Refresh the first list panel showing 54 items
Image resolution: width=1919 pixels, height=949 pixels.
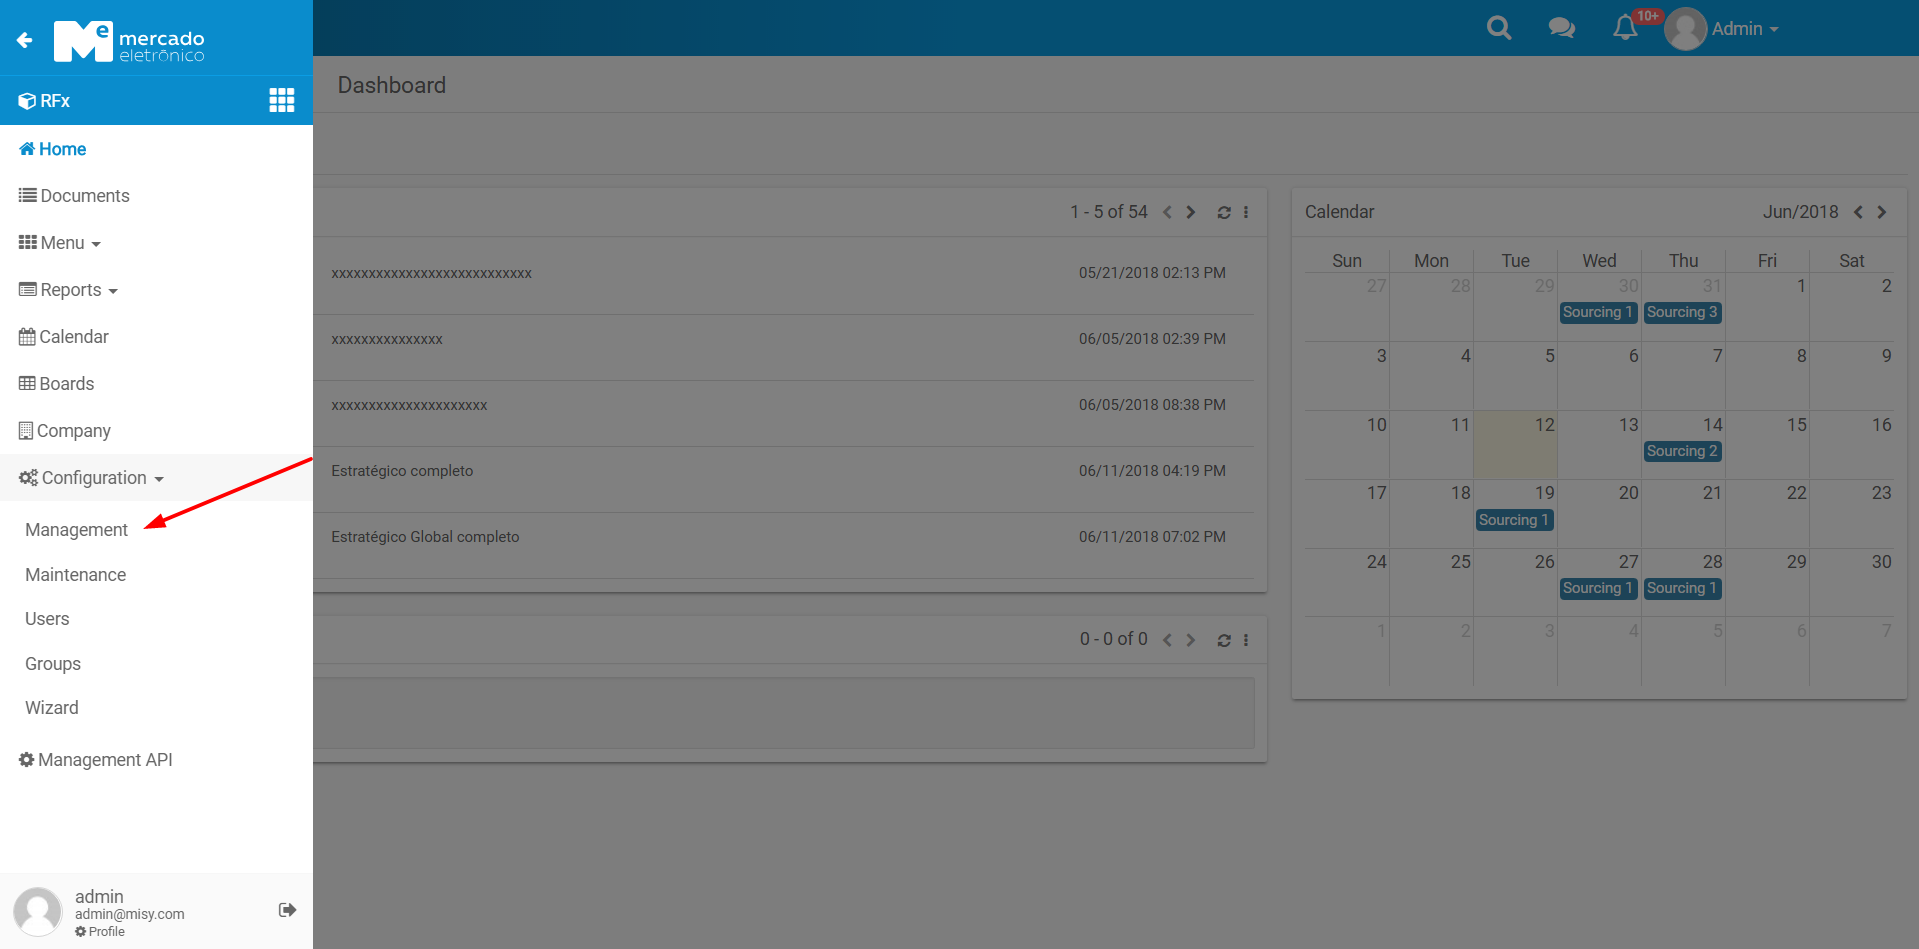[1223, 212]
